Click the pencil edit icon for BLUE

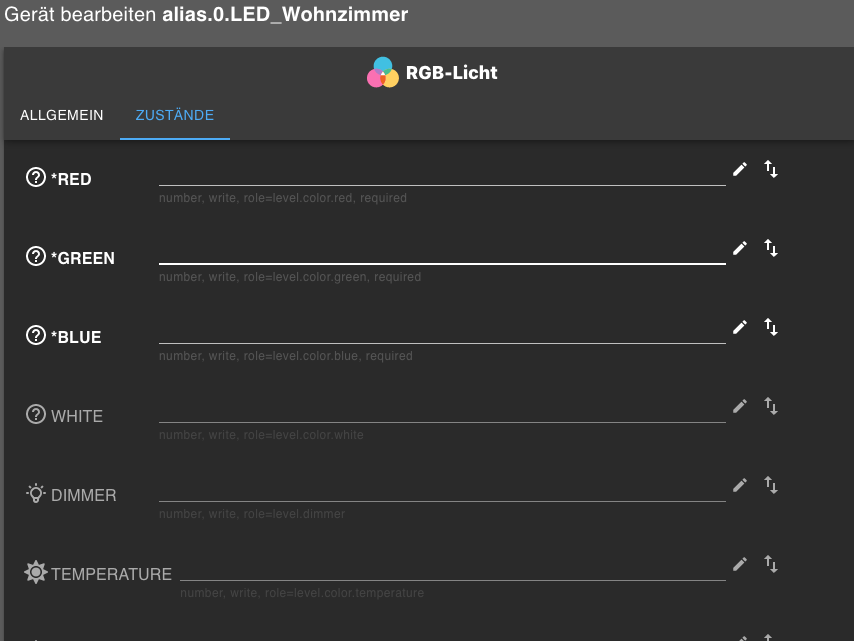(x=740, y=327)
